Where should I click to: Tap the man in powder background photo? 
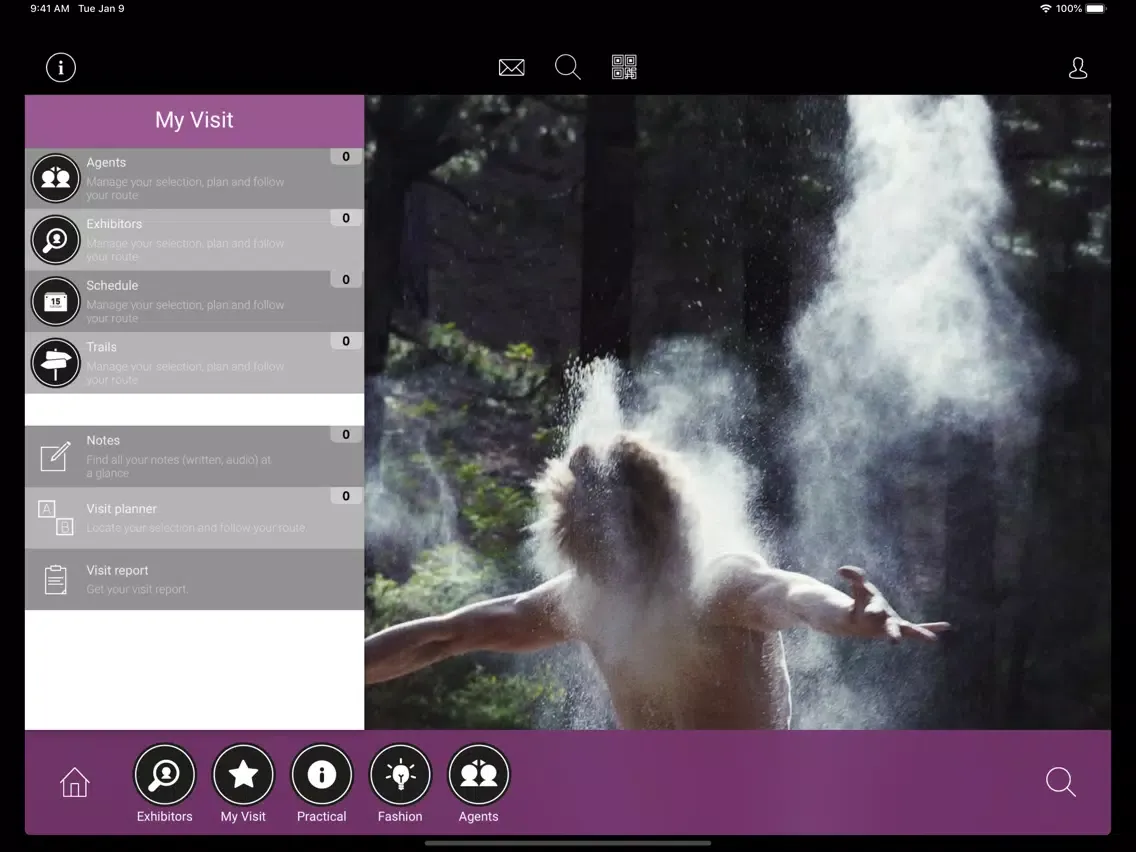738,412
